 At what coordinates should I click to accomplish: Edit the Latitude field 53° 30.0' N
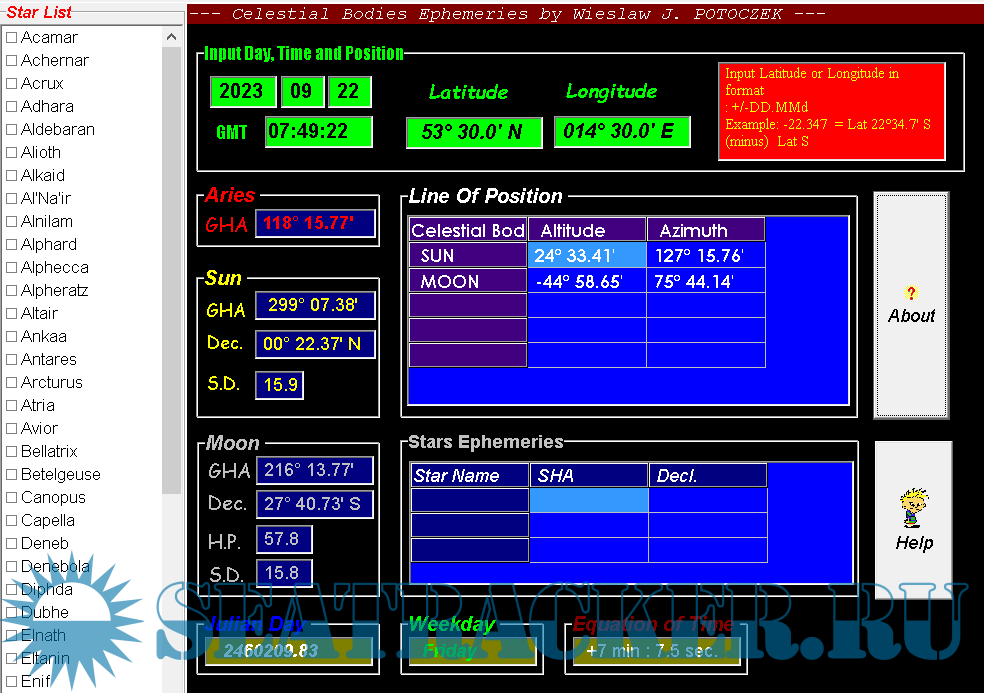(x=473, y=132)
